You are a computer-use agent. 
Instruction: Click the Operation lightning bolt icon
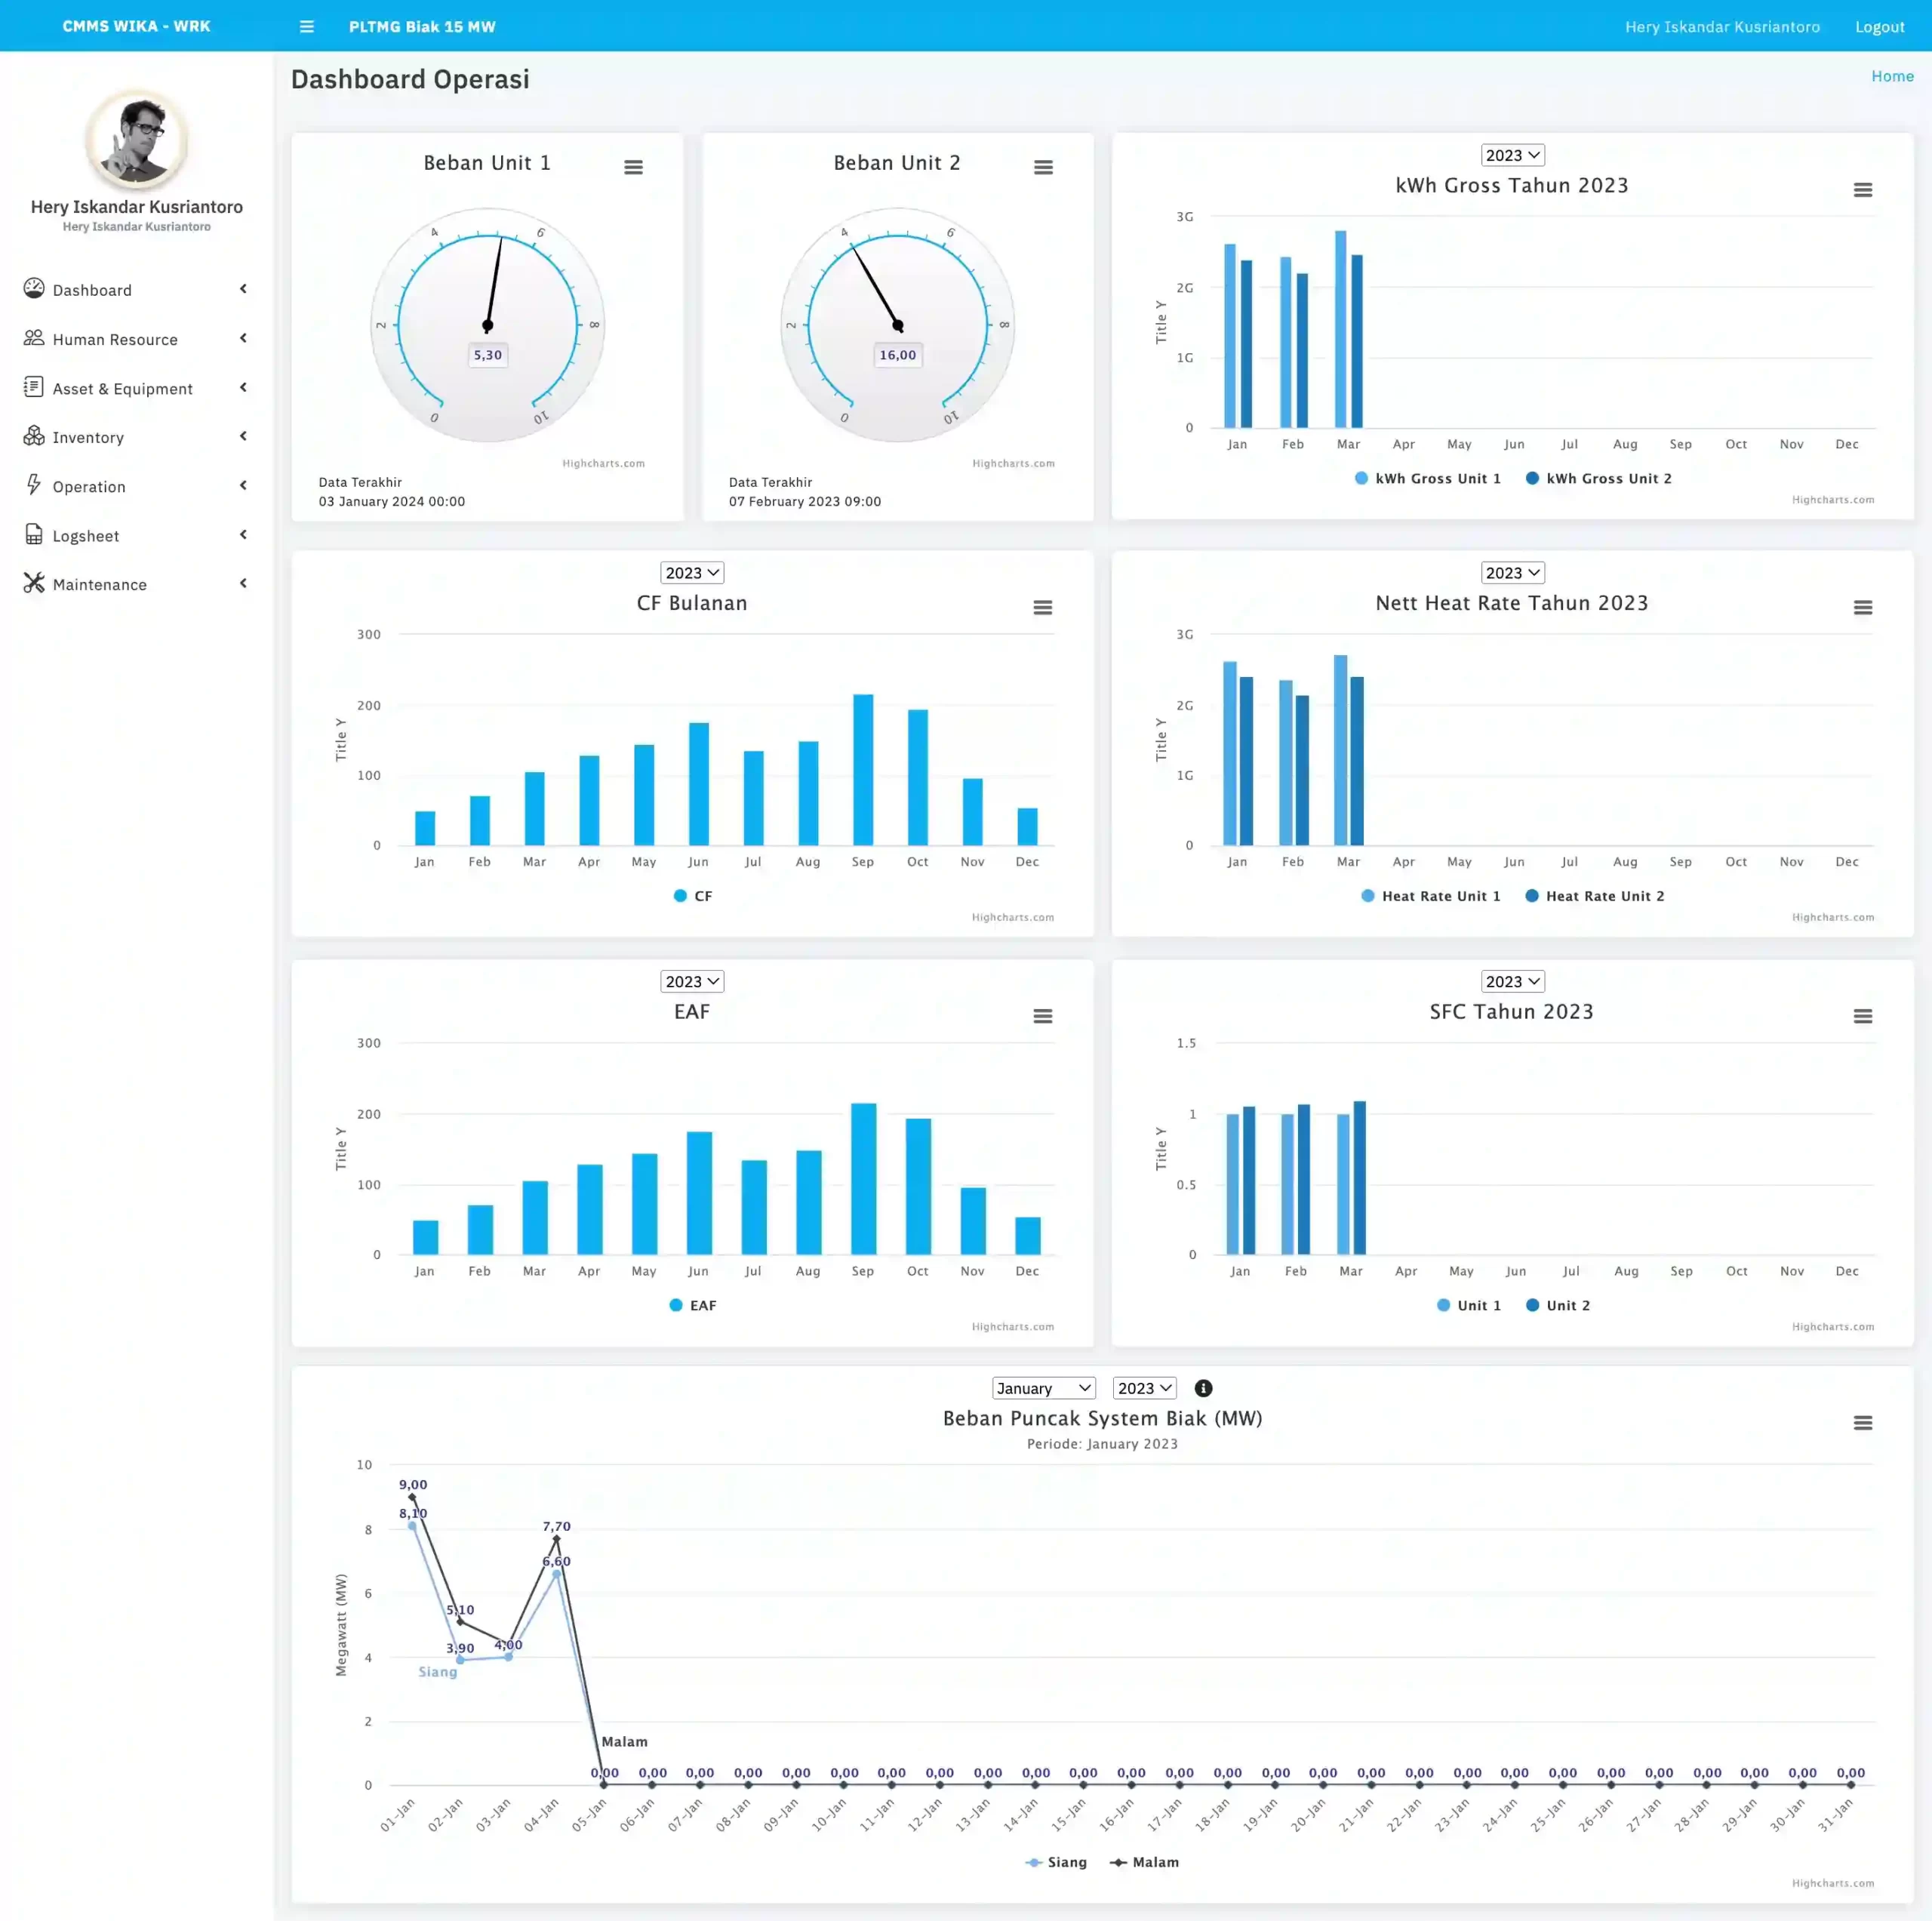click(34, 485)
